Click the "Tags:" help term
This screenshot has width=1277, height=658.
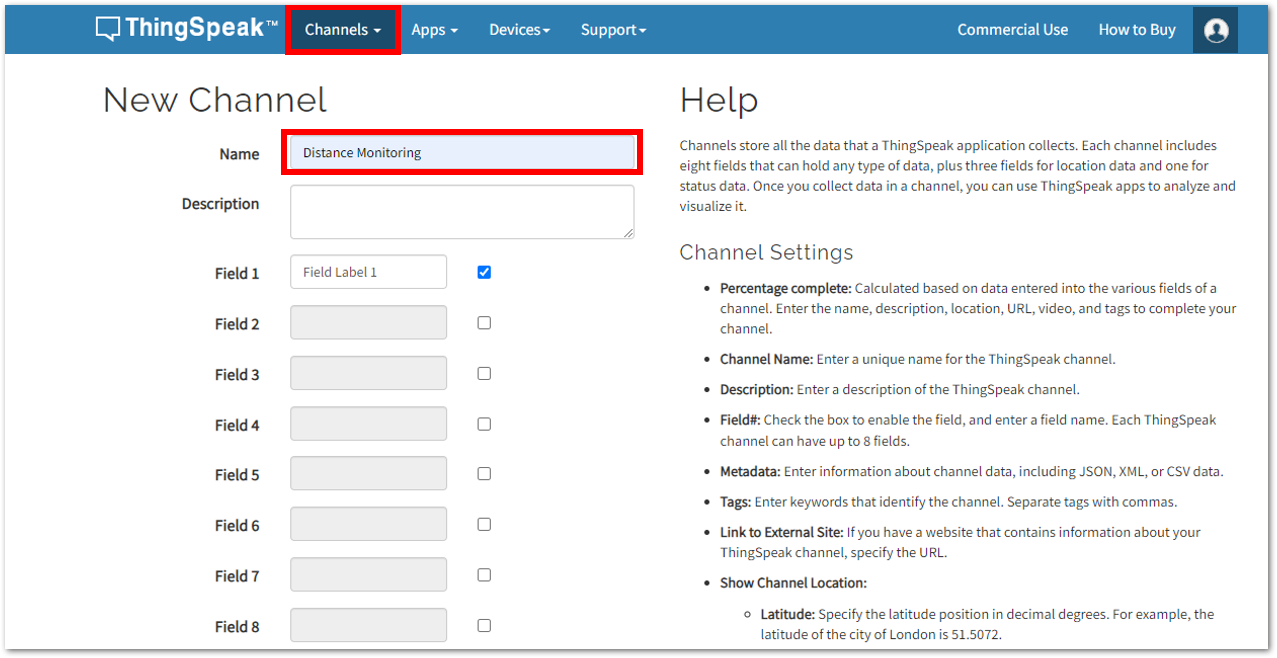[x=735, y=501]
